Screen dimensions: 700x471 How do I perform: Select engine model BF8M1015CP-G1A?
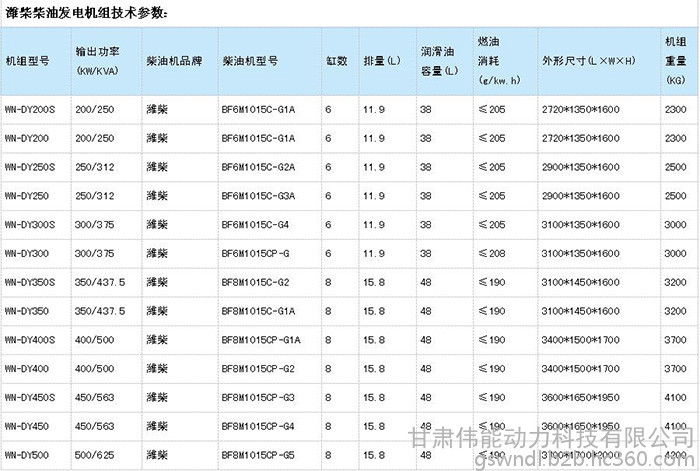click(x=261, y=340)
